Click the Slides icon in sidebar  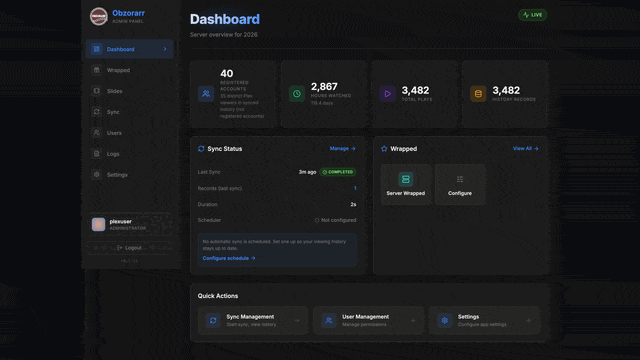96,91
